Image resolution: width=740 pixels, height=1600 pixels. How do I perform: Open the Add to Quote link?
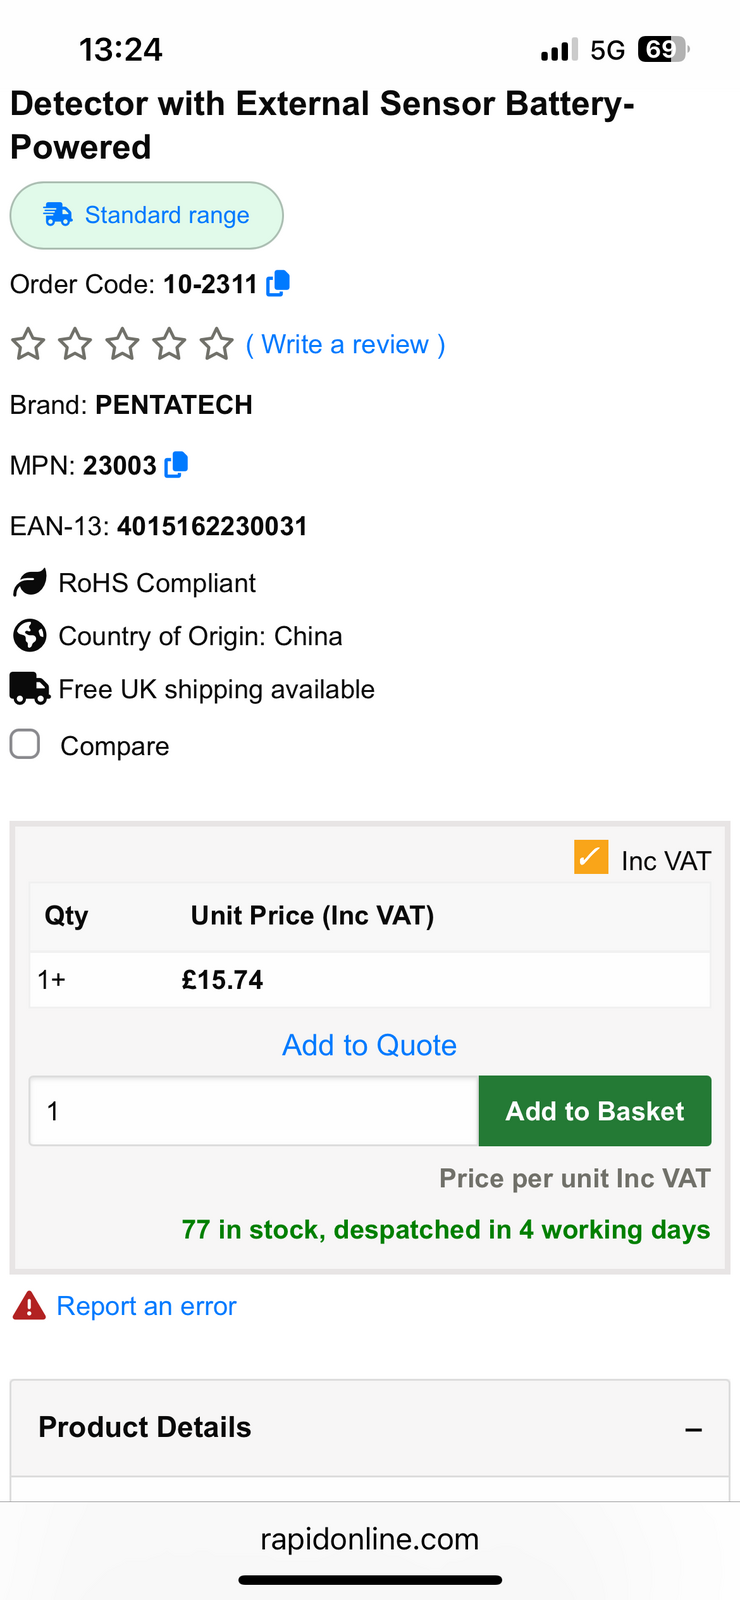pos(369,1045)
